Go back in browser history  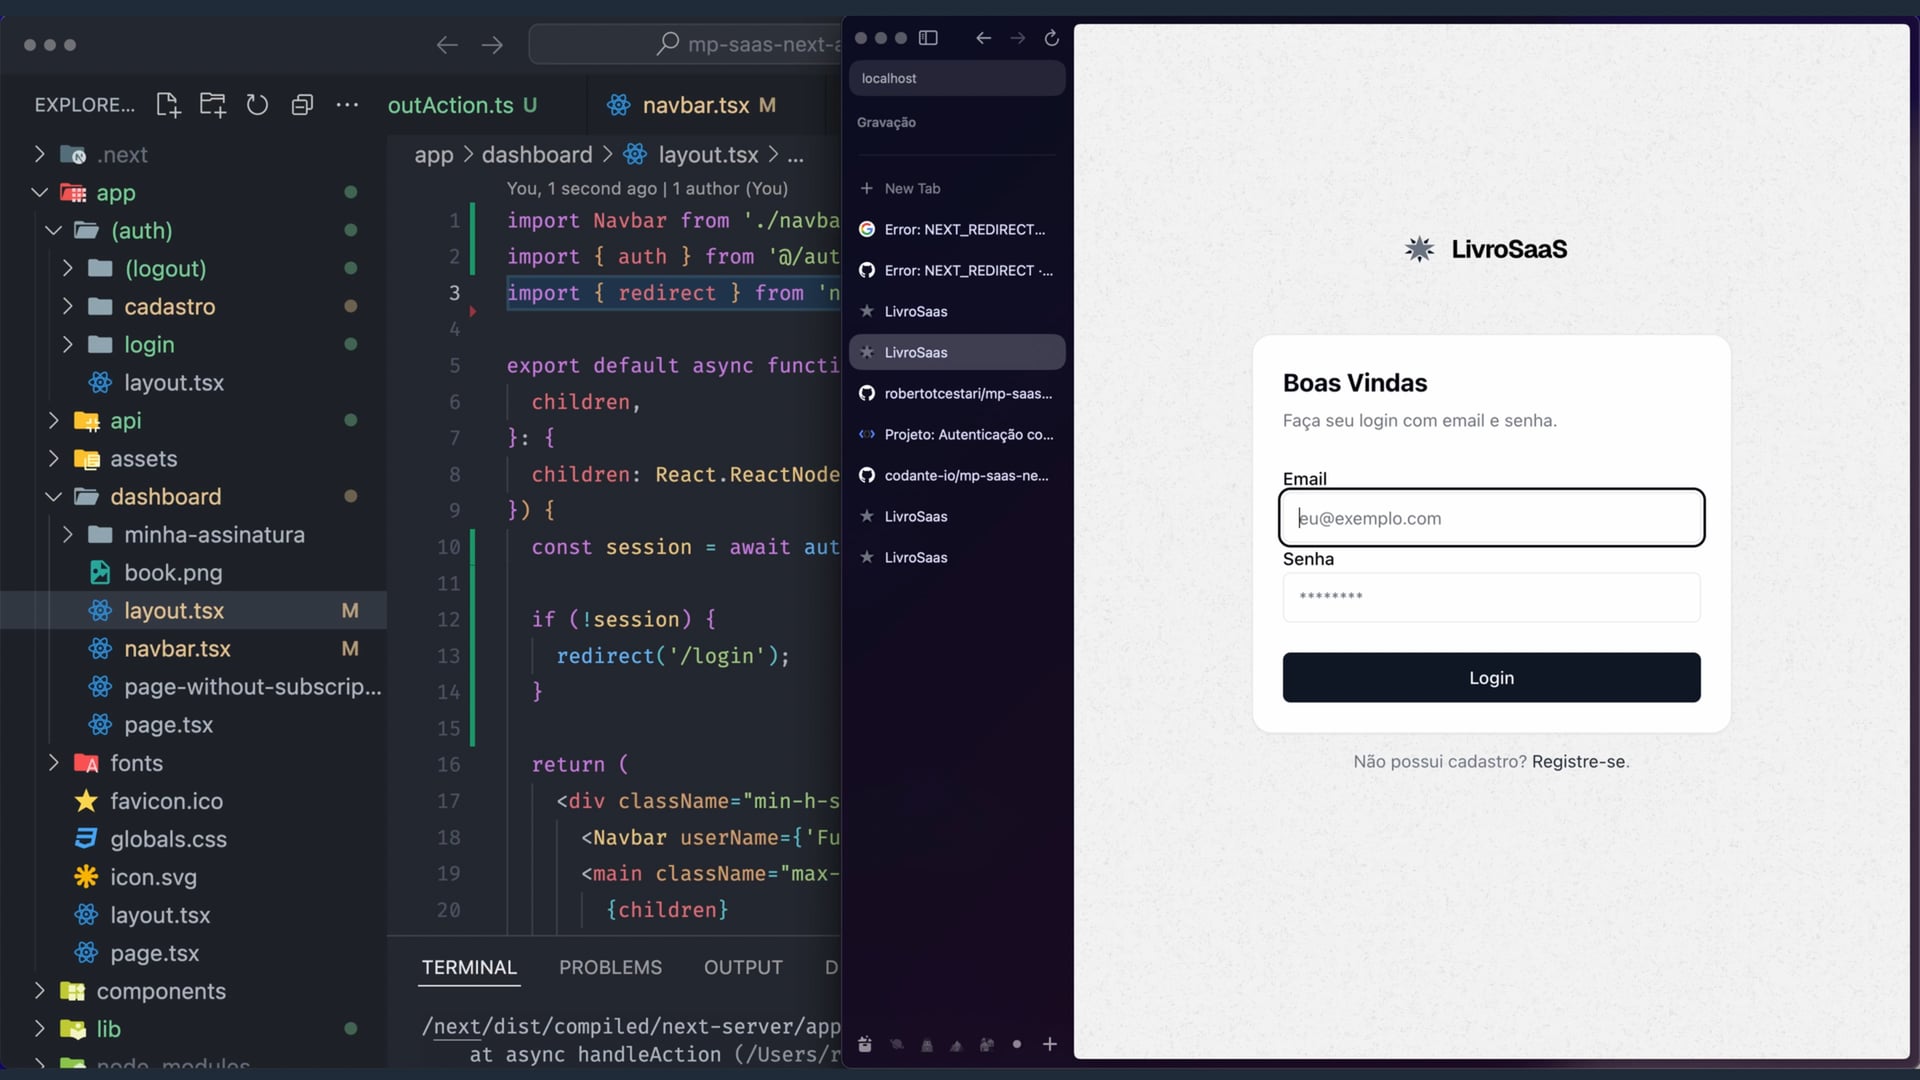click(983, 38)
